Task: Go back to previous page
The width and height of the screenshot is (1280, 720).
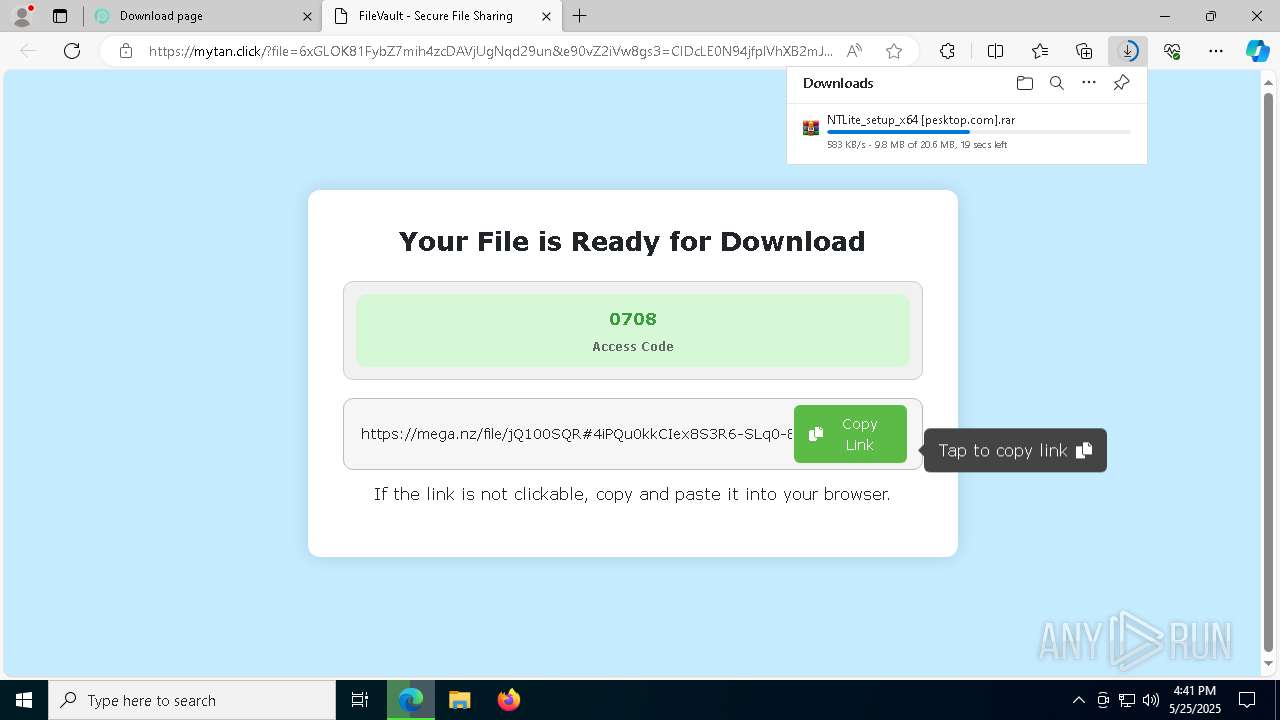Action: click(x=28, y=51)
